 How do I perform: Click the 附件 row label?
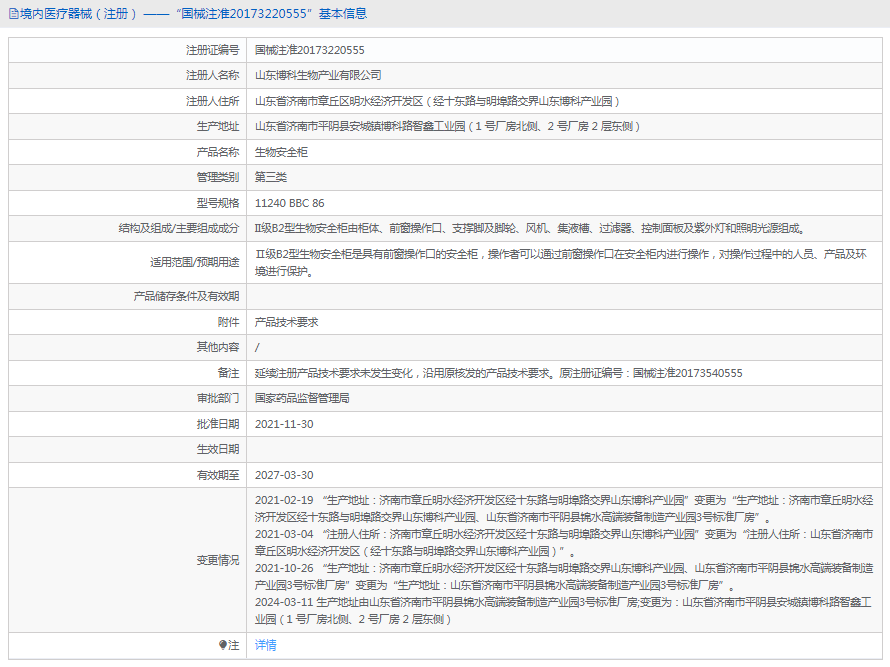tap(228, 322)
